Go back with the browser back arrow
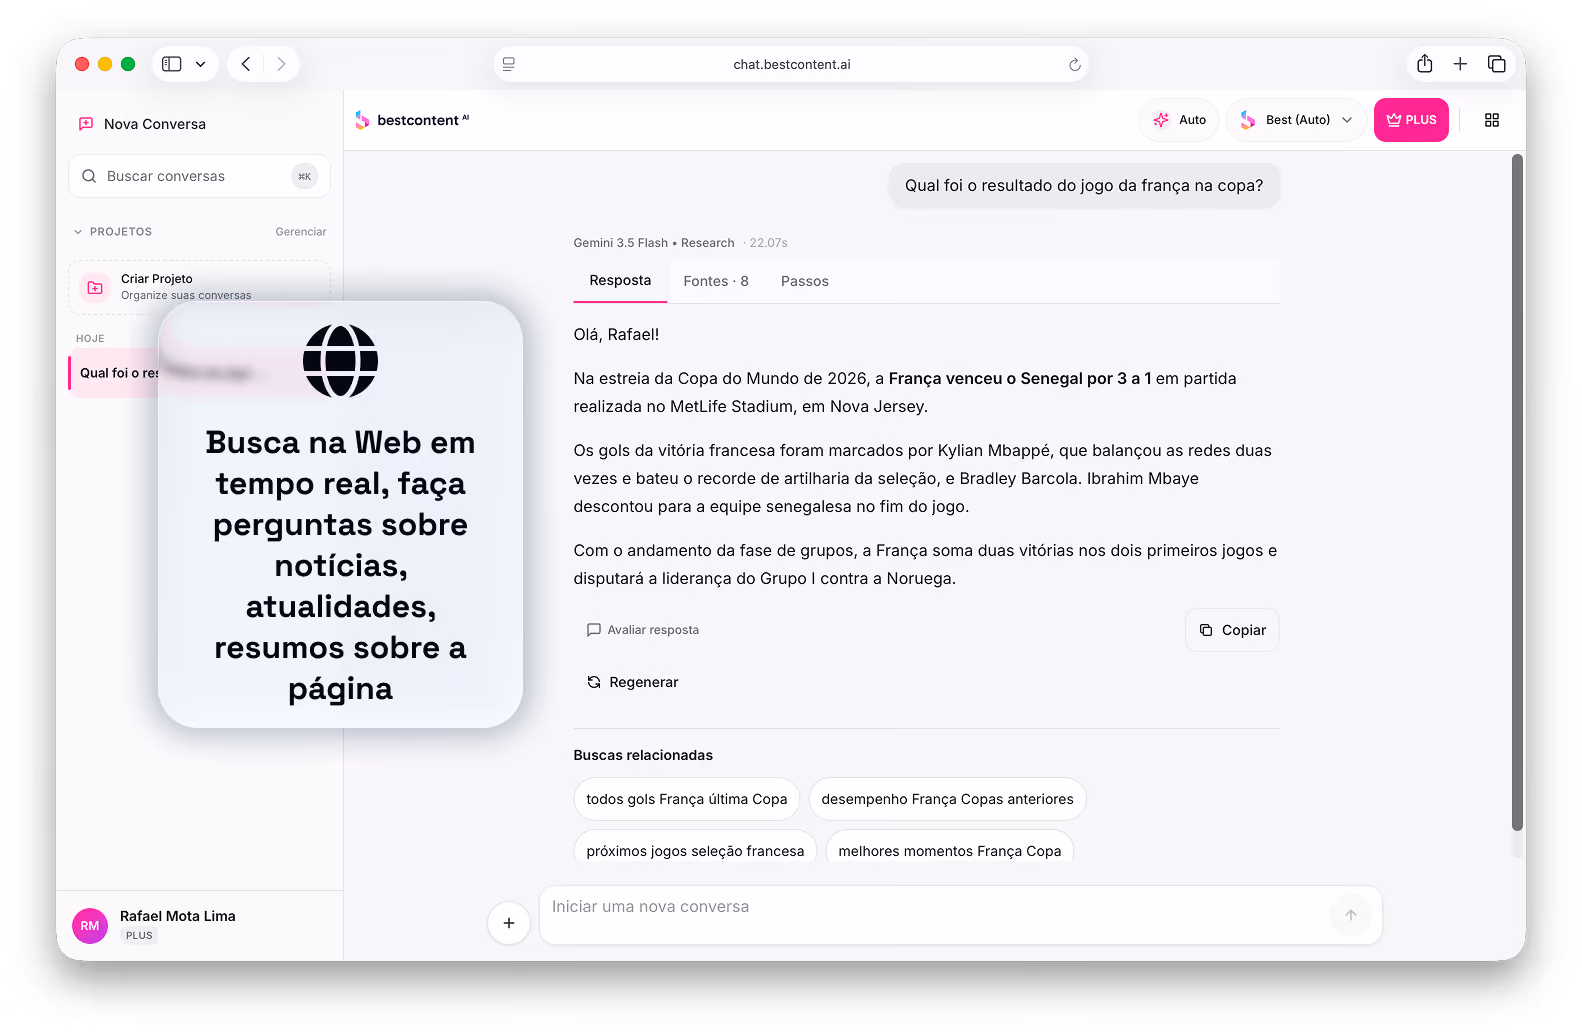The image size is (1582, 1035). (246, 64)
